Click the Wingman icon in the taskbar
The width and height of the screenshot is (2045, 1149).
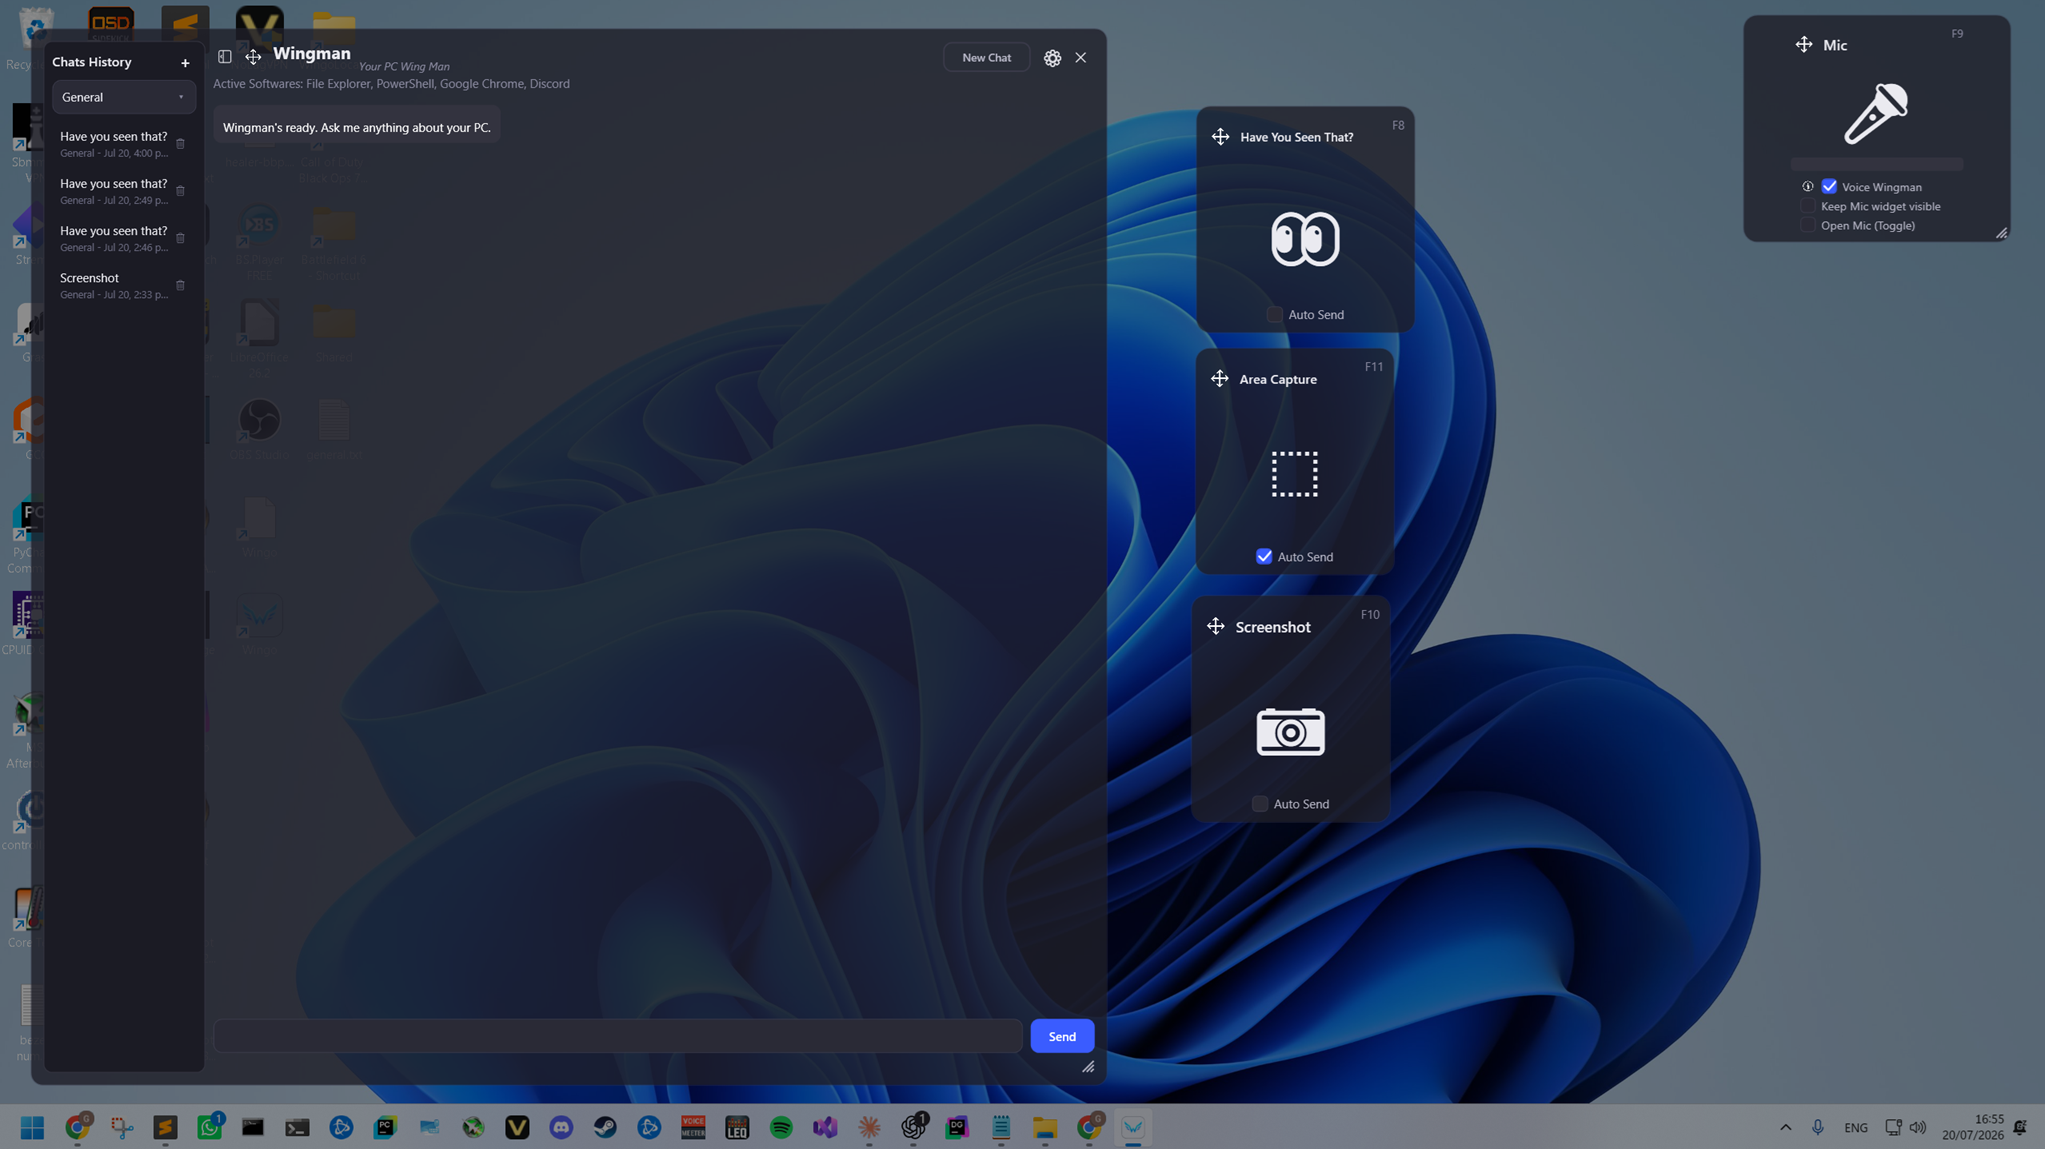[1133, 1127]
